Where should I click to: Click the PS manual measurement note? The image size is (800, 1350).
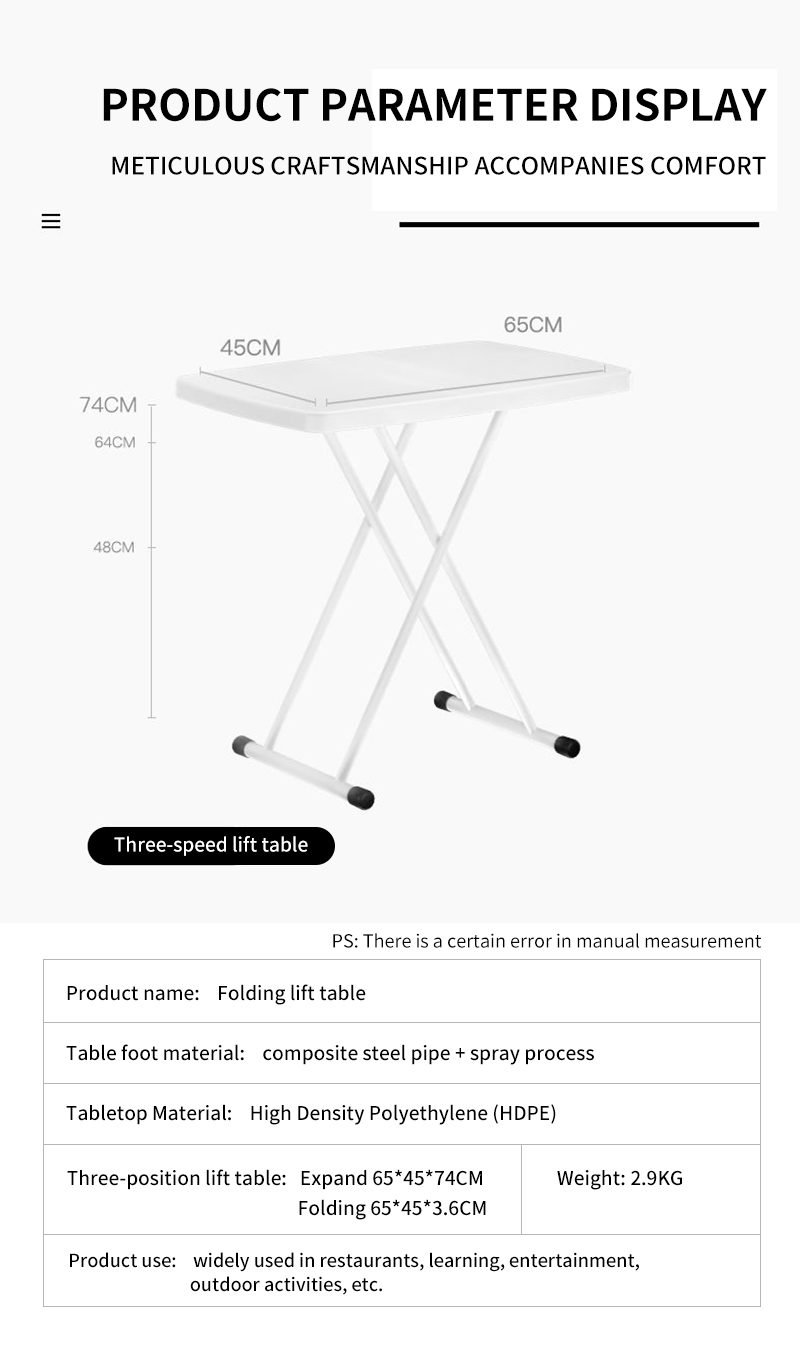pyautogui.click(x=546, y=941)
